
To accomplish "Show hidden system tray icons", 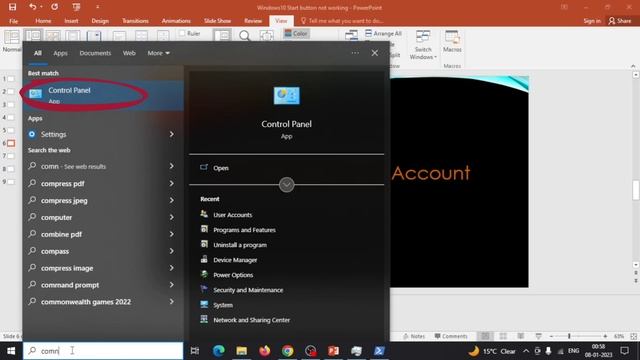I will [526, 351].
